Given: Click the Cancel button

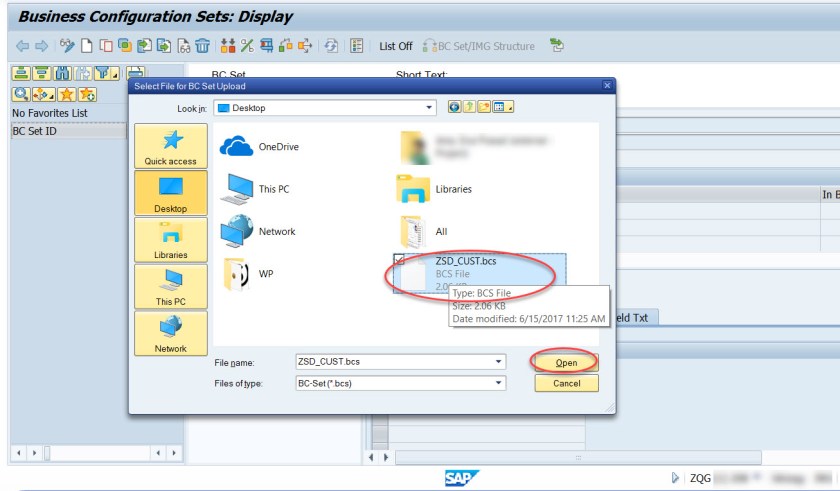Looking at the screenshot, I should pyautogui.click(x=566, y=383).
